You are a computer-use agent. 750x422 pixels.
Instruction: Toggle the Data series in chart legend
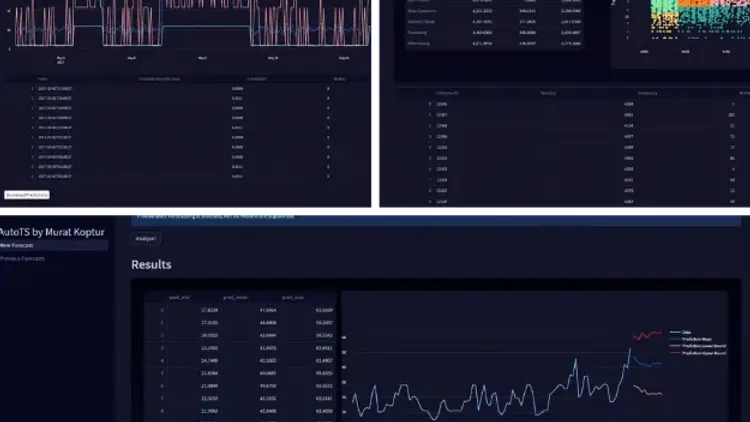[681, 332]
